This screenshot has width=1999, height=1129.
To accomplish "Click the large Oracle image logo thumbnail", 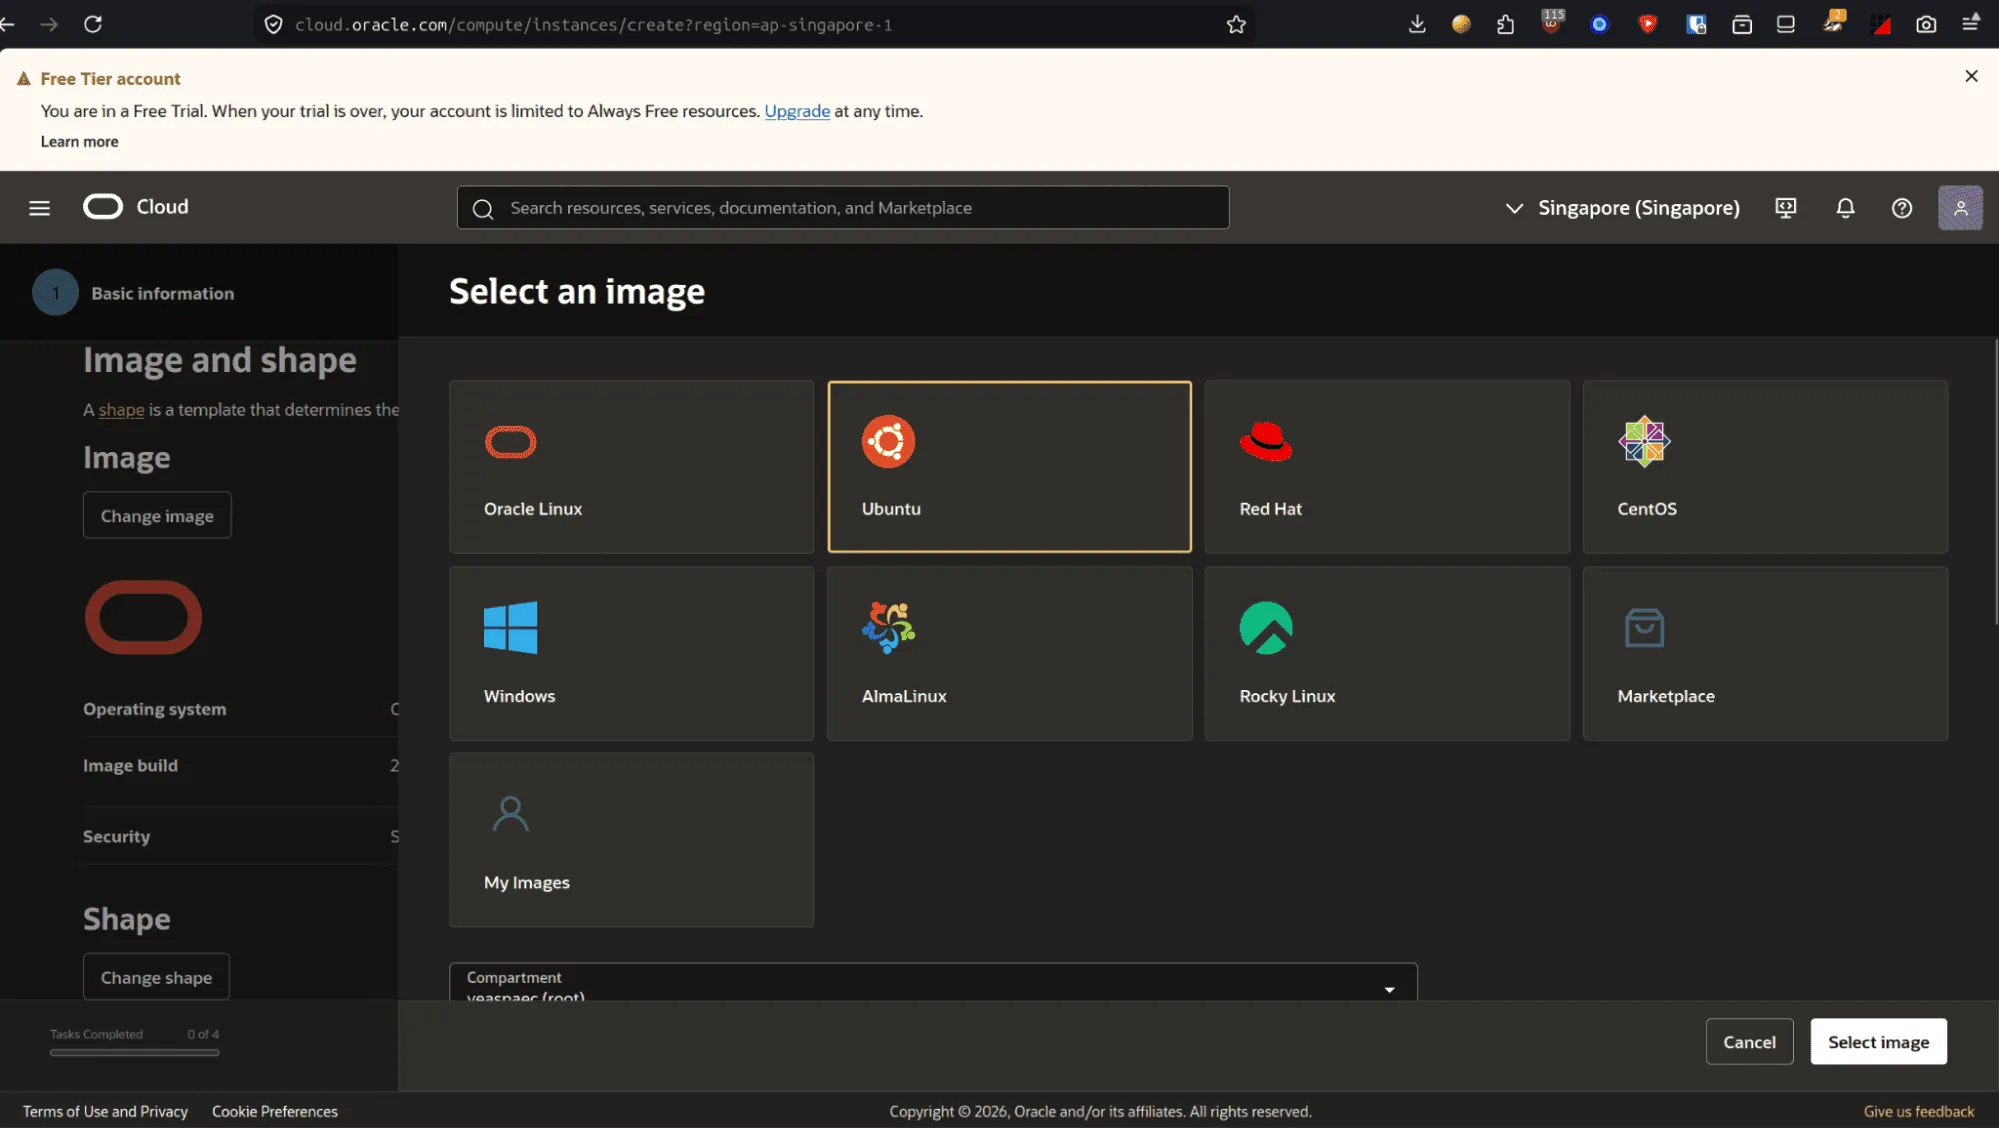I will click(x=143, y=618).
